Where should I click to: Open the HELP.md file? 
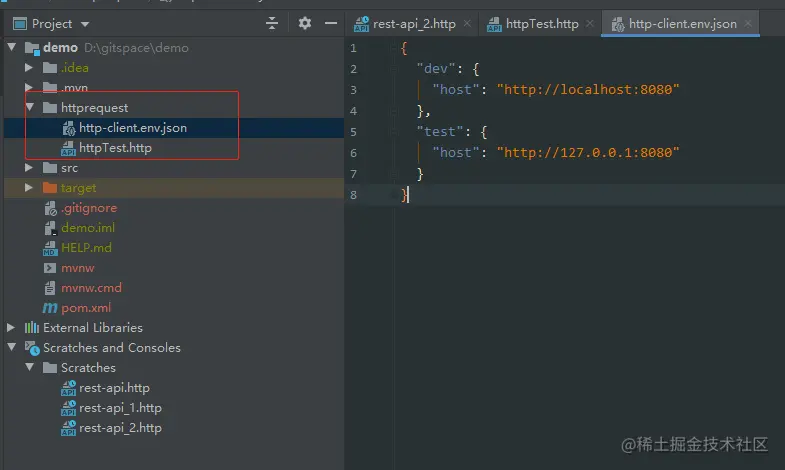86,248
